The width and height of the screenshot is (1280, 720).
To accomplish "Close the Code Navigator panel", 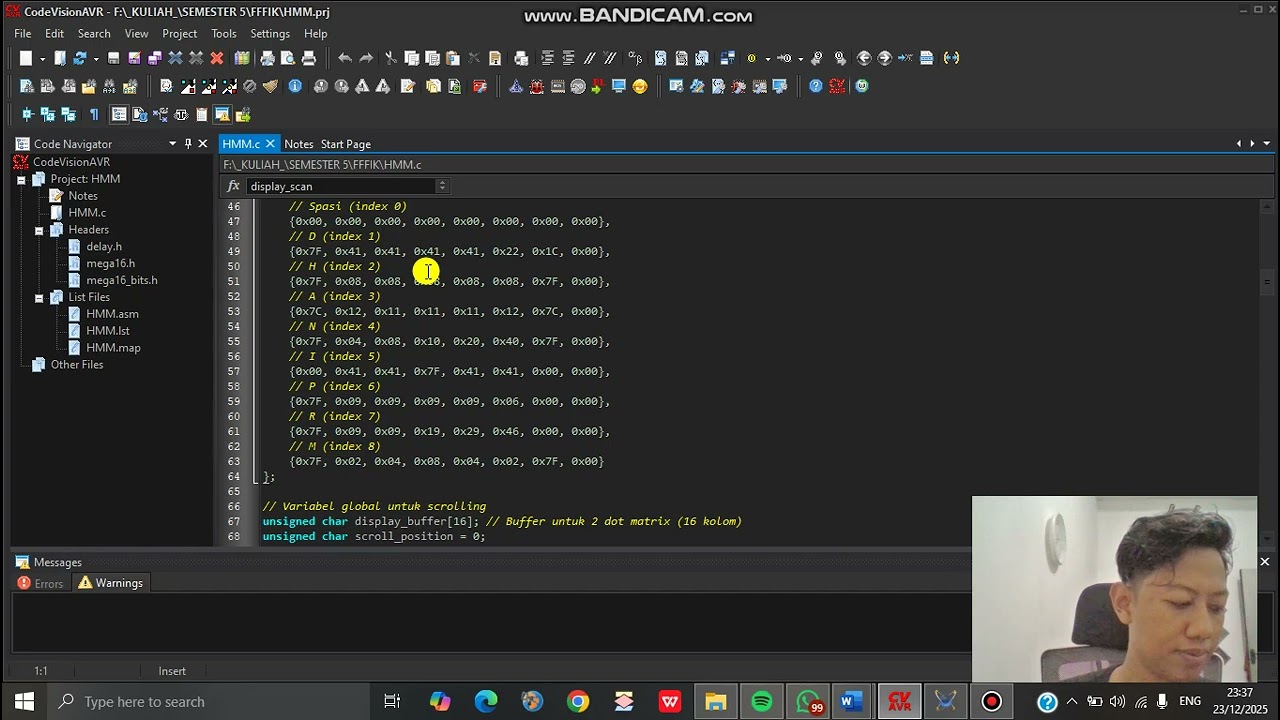I will (202, 144).
